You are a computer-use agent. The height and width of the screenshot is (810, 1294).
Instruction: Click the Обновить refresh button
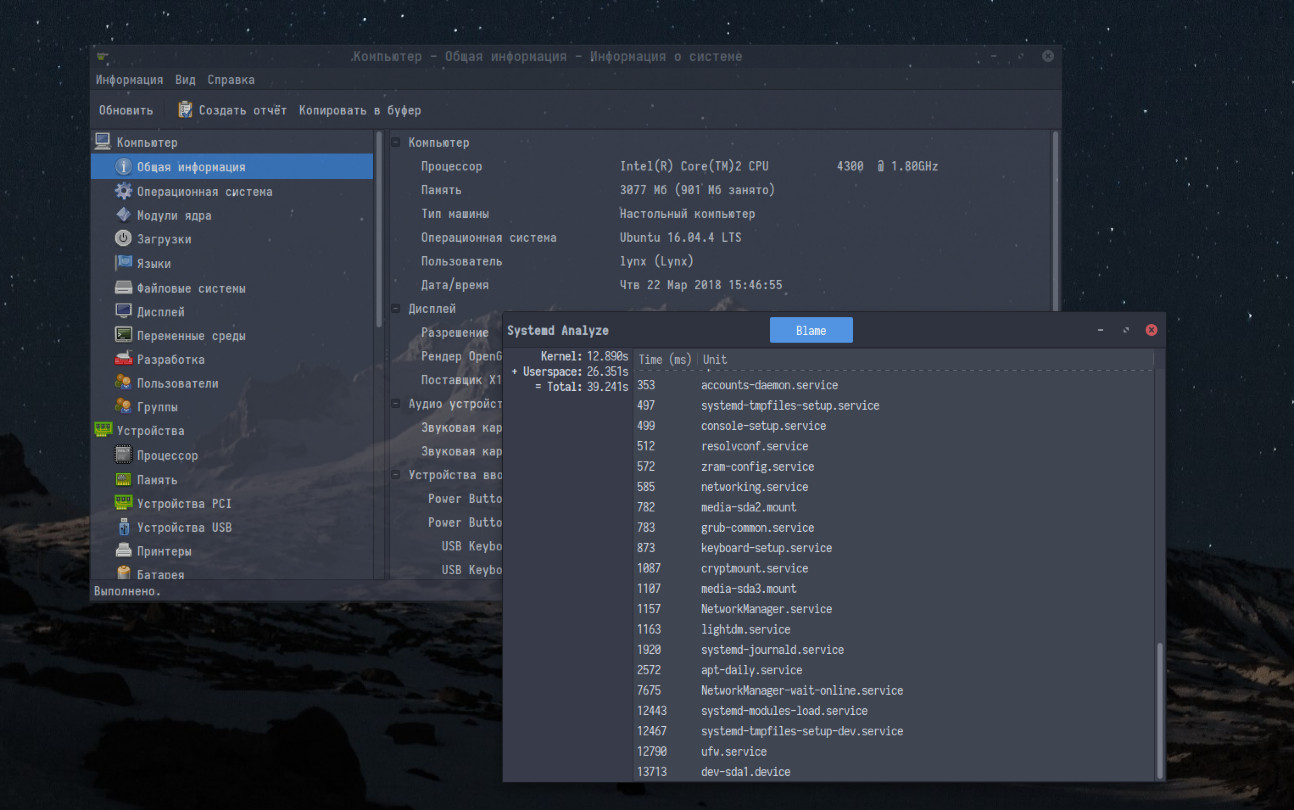coord(126,110)
